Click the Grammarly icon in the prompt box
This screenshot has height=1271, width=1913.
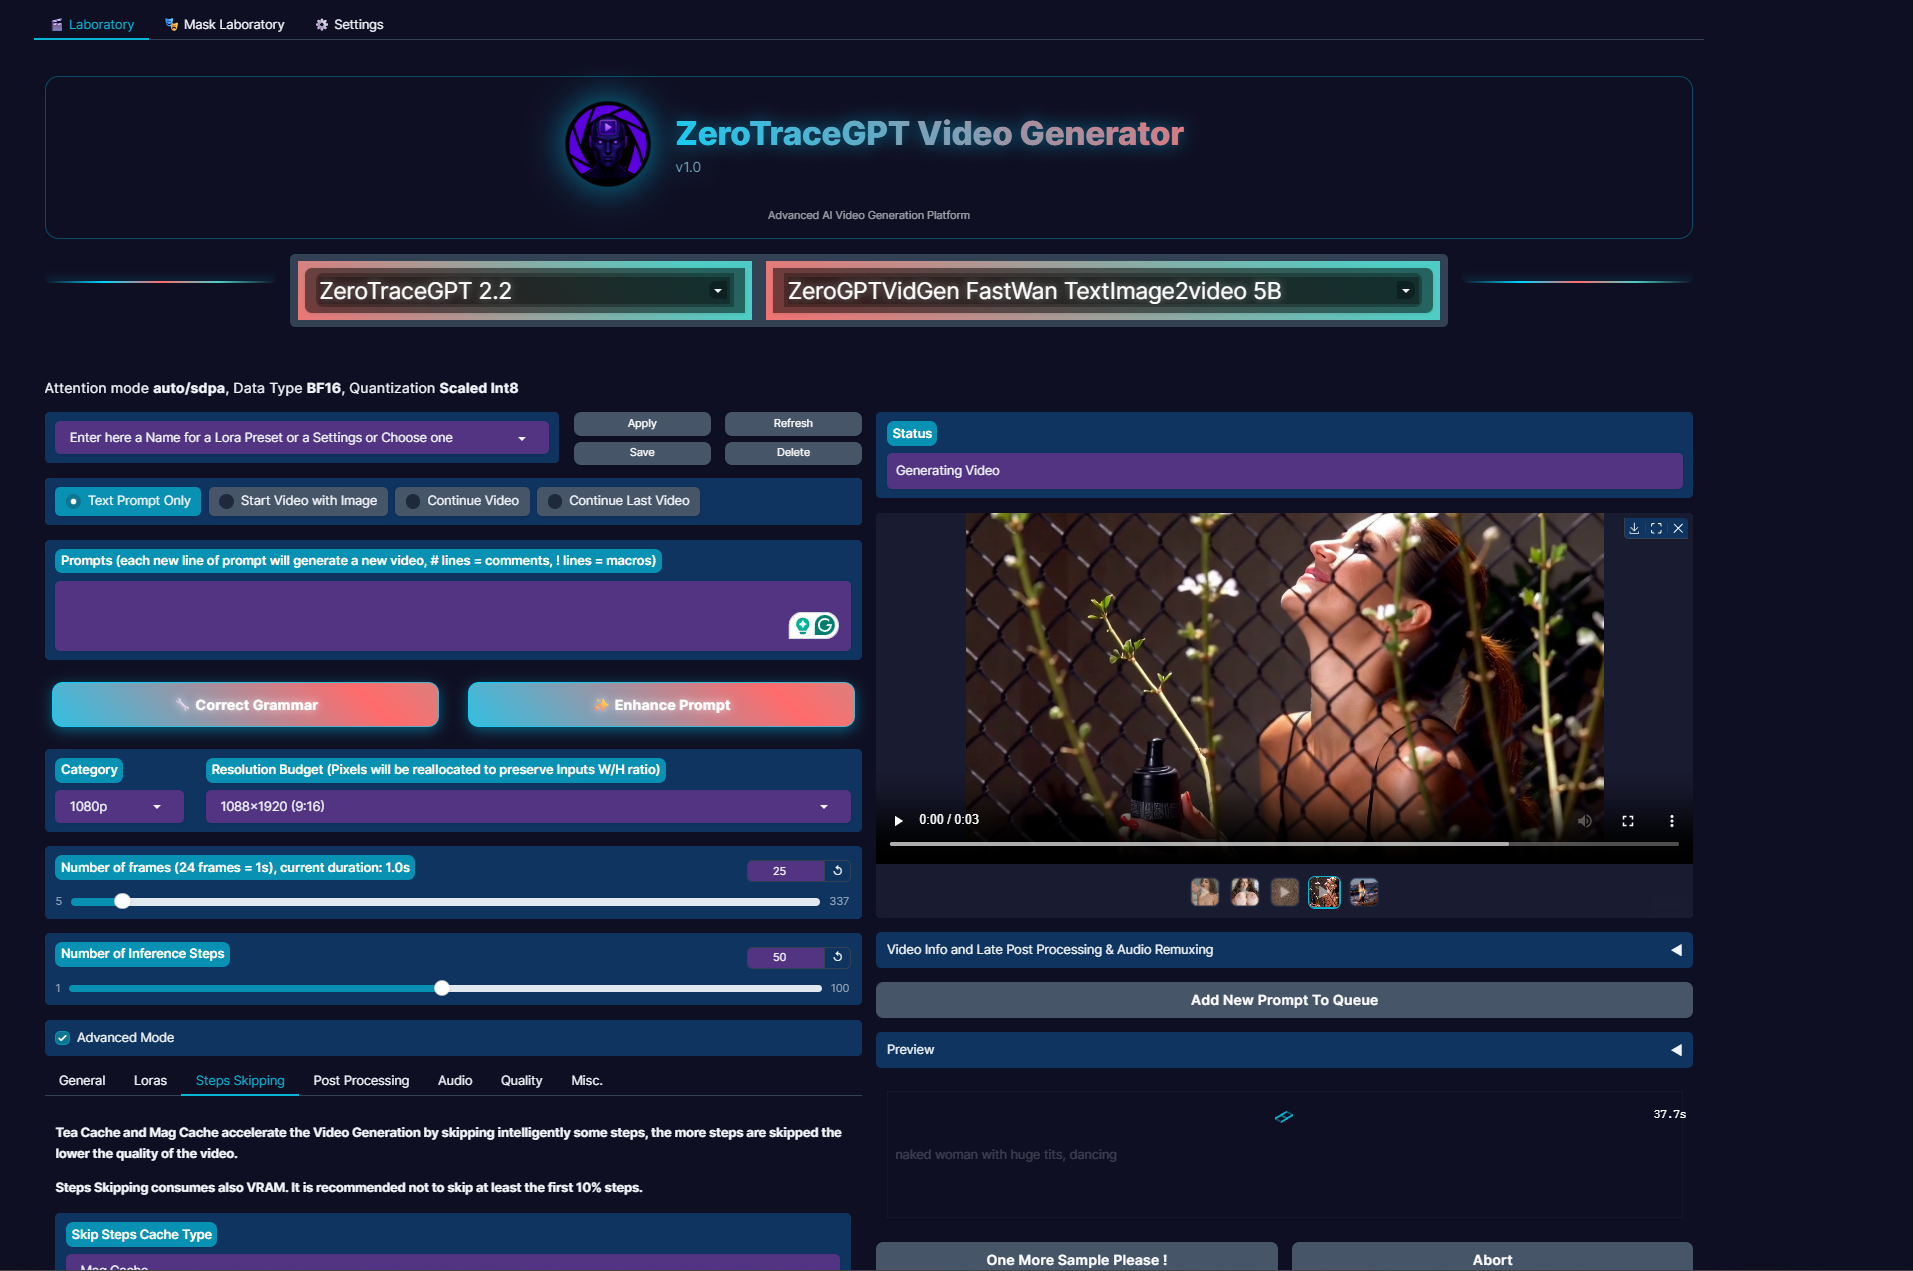coord(825,626)
